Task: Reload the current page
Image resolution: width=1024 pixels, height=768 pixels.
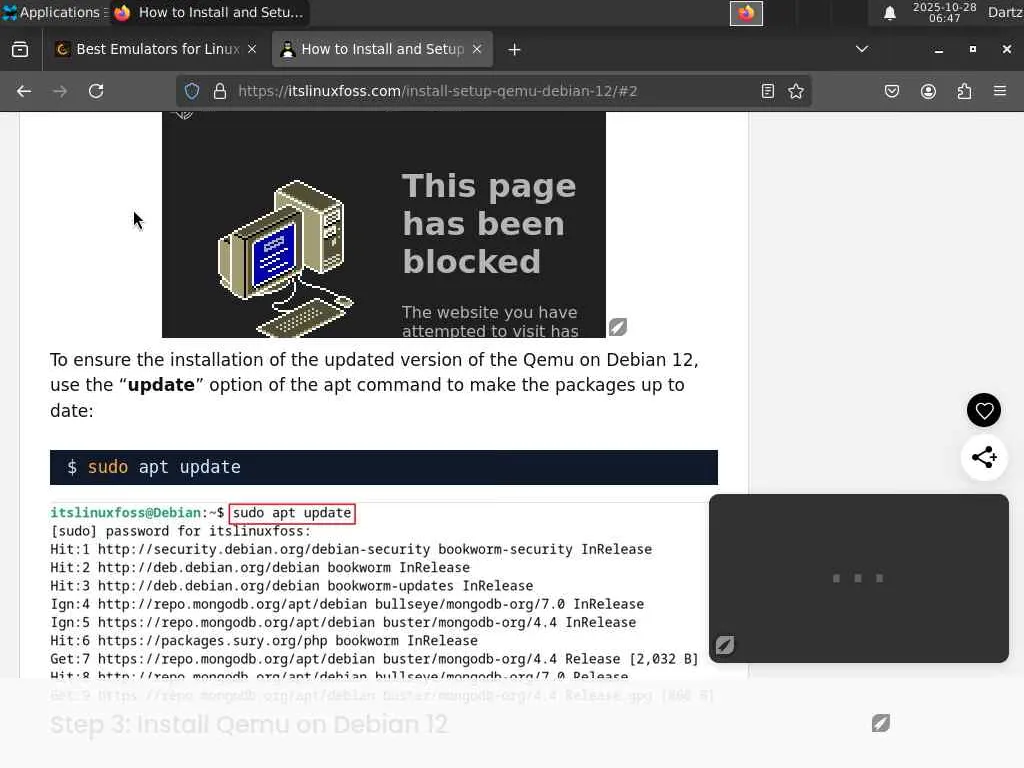Action: coord(96,91)
